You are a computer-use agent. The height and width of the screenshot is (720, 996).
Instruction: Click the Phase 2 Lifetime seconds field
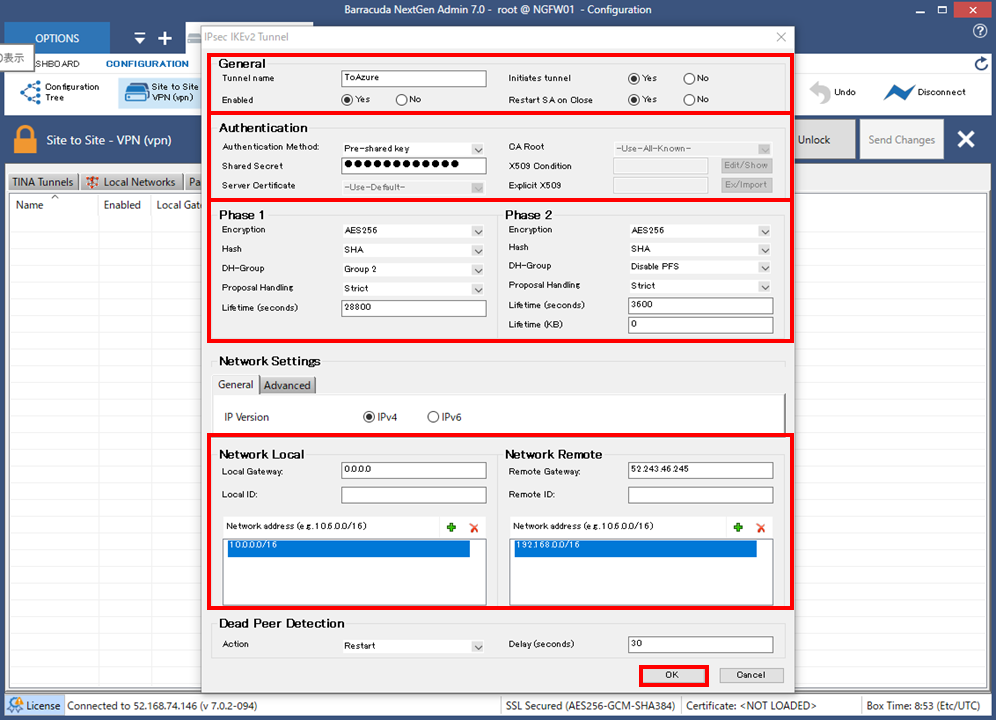coord(701,306)
